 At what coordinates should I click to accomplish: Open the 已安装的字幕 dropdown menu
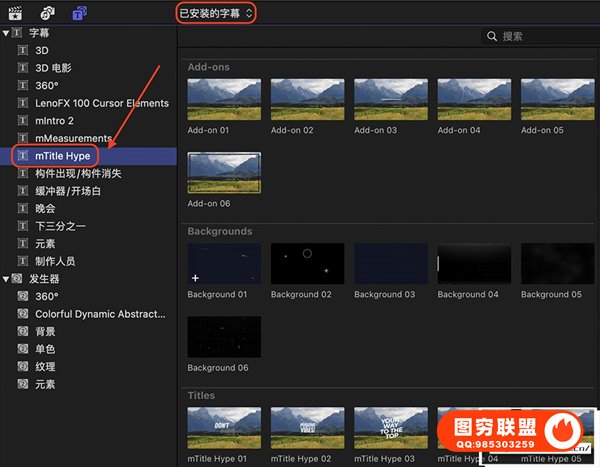(215, 13)
